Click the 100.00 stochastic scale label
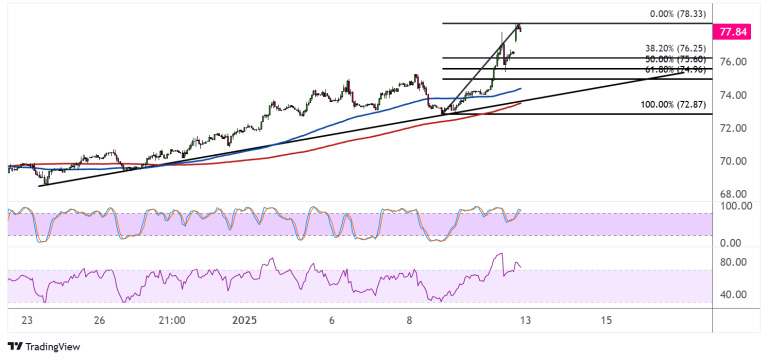The height and width of the screenshot is (360, 768). 737,206
